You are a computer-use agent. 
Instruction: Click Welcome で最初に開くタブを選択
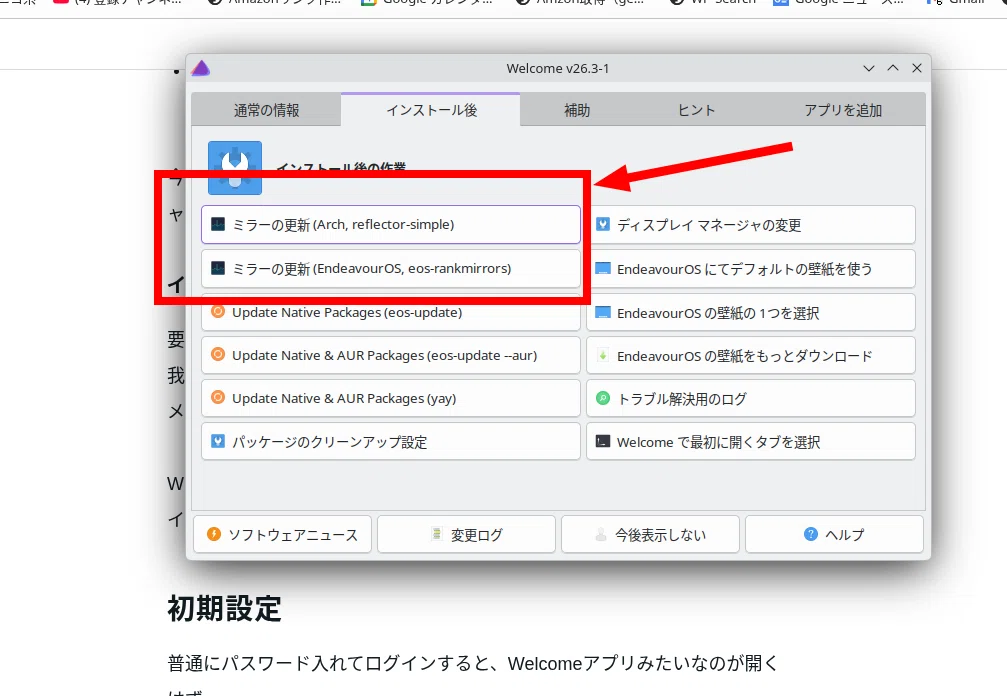click(x=751, y=442)
